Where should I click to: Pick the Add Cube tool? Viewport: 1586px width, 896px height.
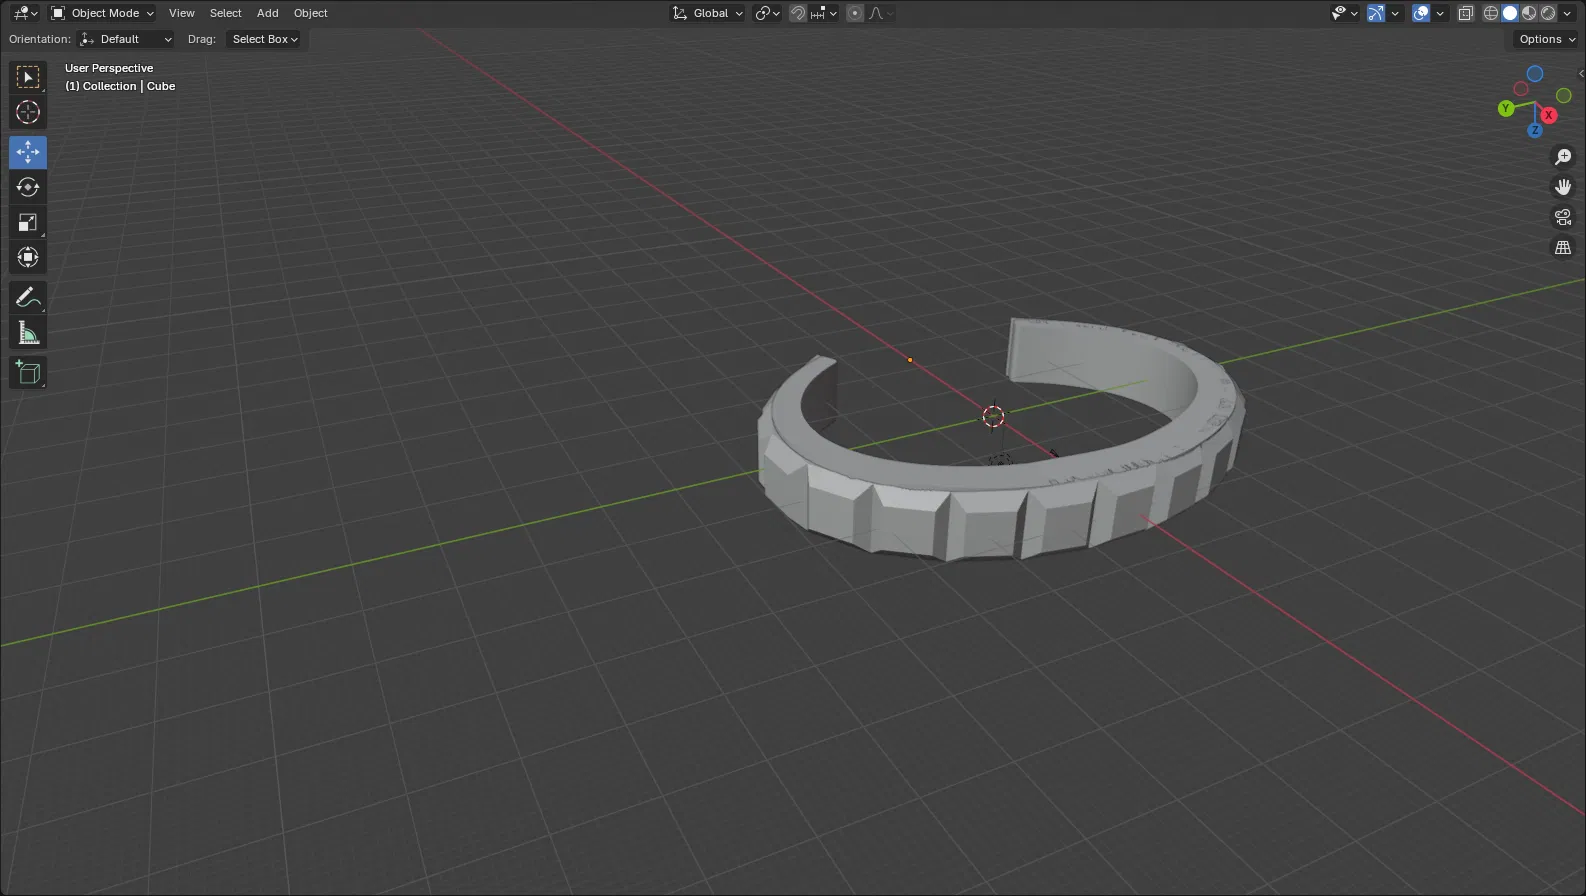point(28,373)
